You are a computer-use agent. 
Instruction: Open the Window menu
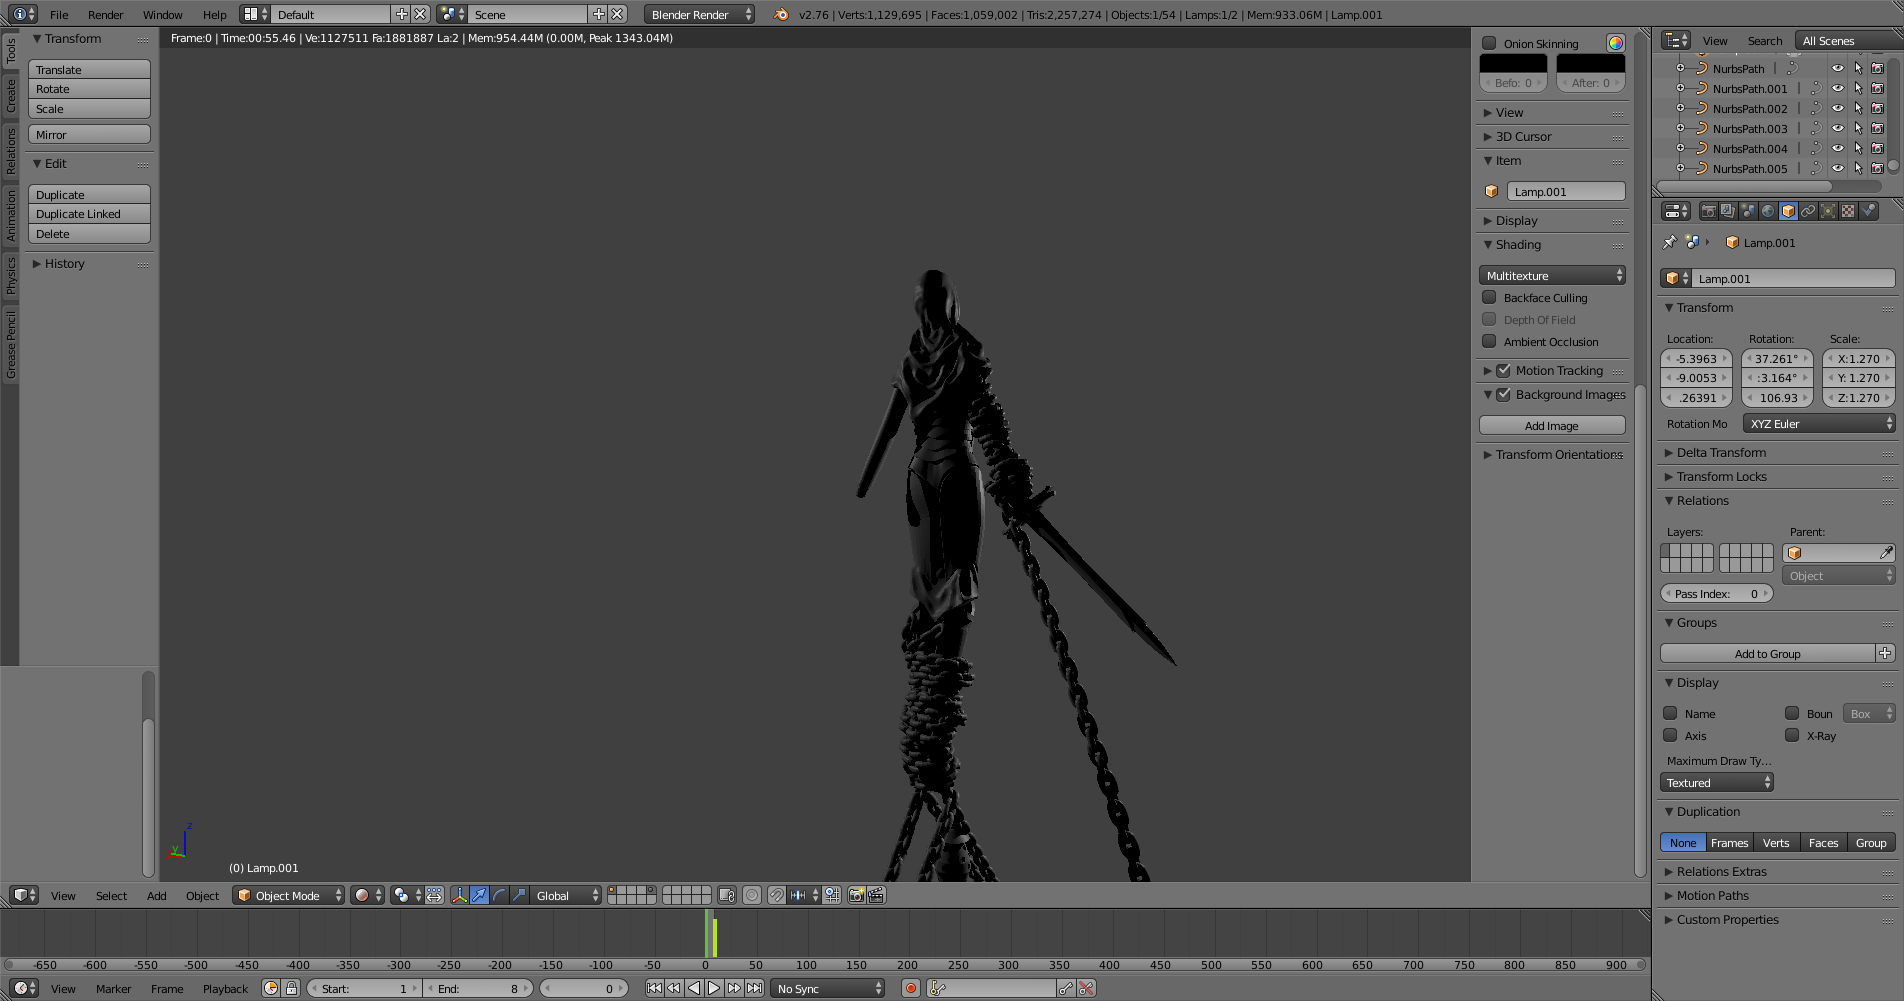click(x=162, y=14)
